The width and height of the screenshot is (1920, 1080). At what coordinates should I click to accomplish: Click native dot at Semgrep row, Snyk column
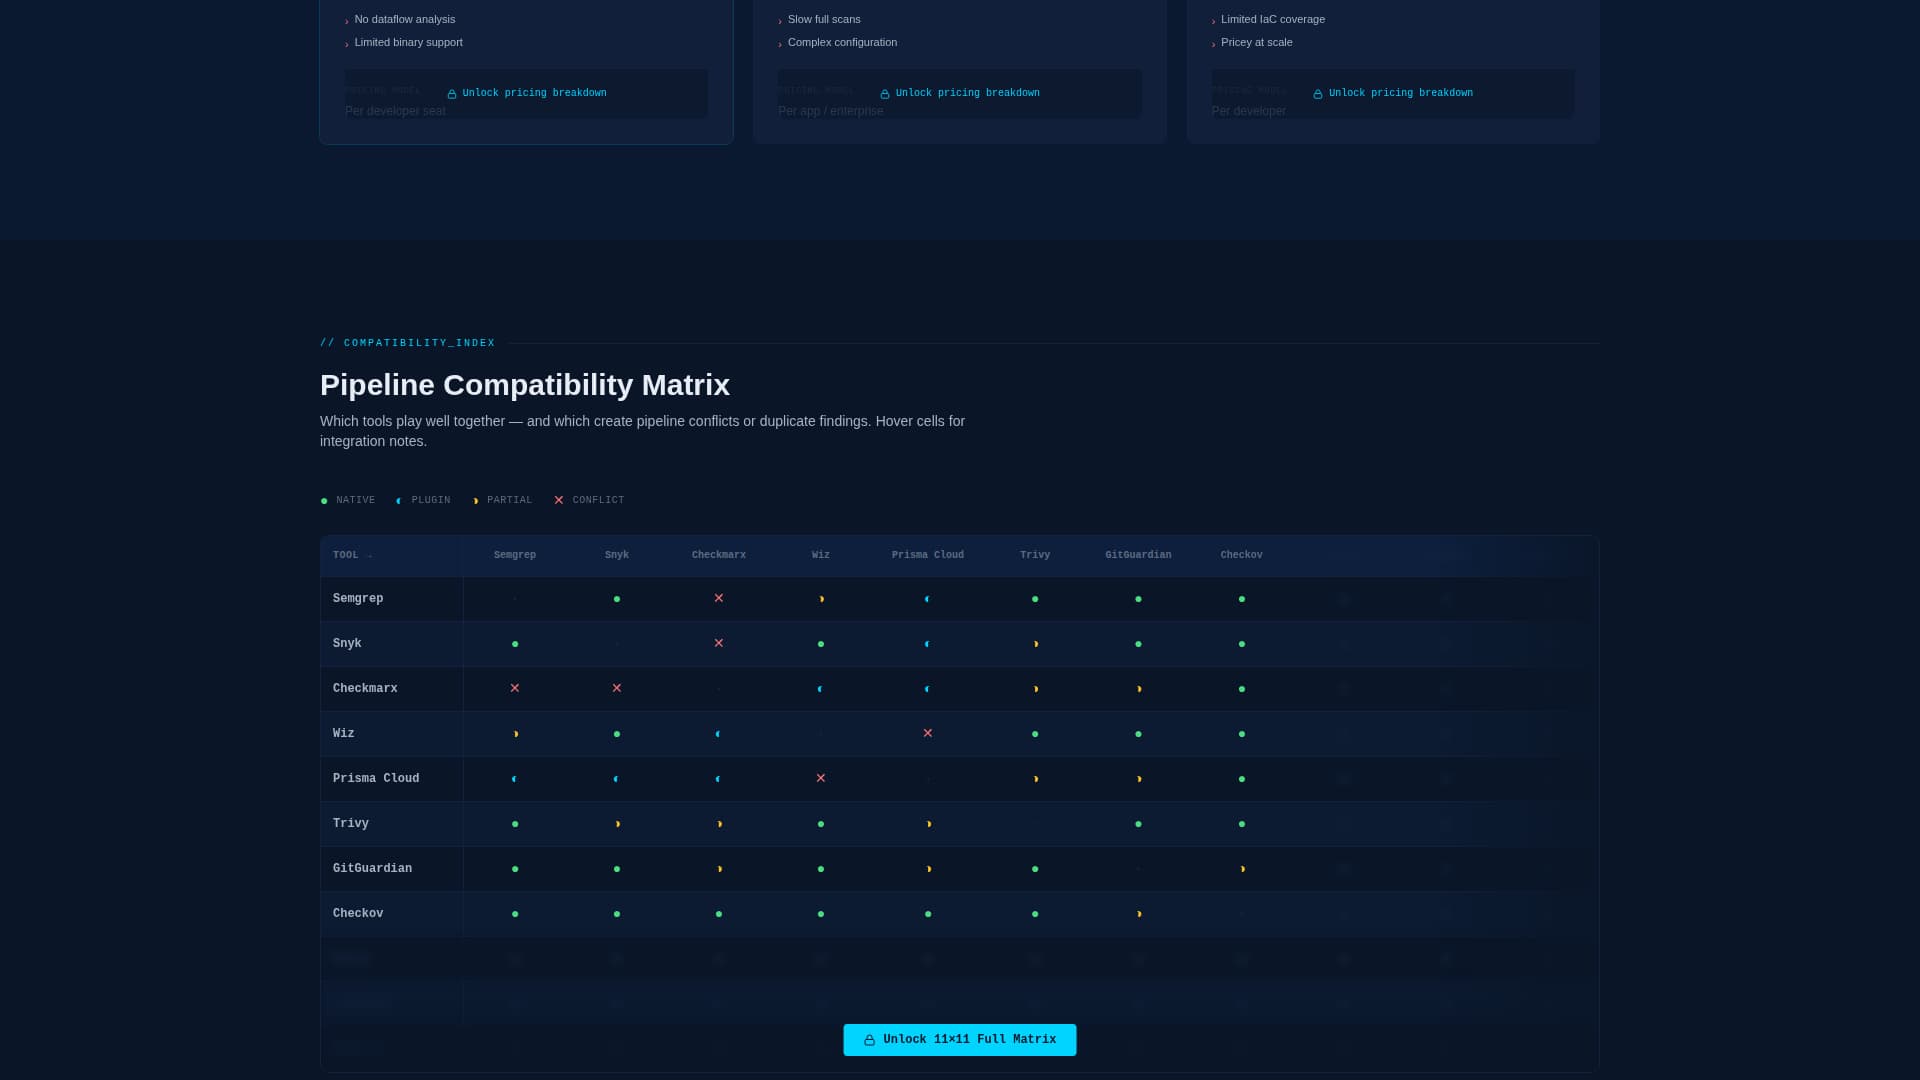pos(617,599)
